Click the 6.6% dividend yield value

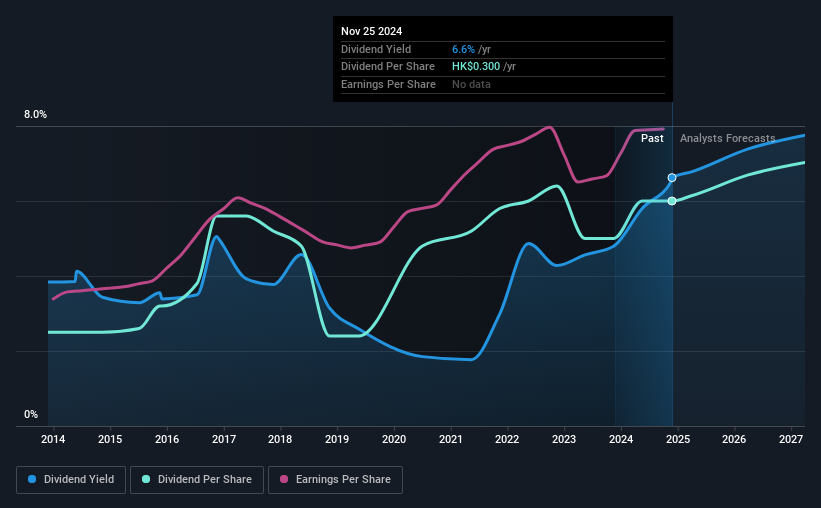tap(463, 49)
